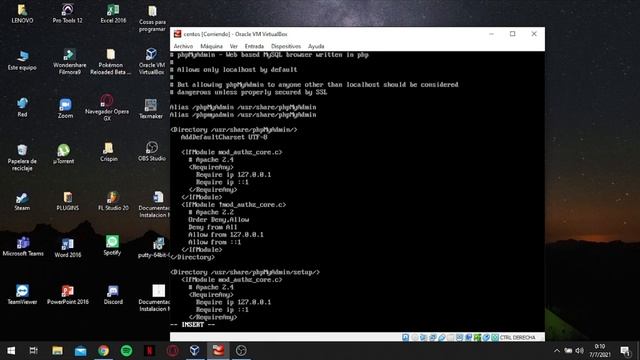Switch to VirtualBox Manager in the taskbar
The height and width of the screenshot is (360, 640).
click(195, 351)
